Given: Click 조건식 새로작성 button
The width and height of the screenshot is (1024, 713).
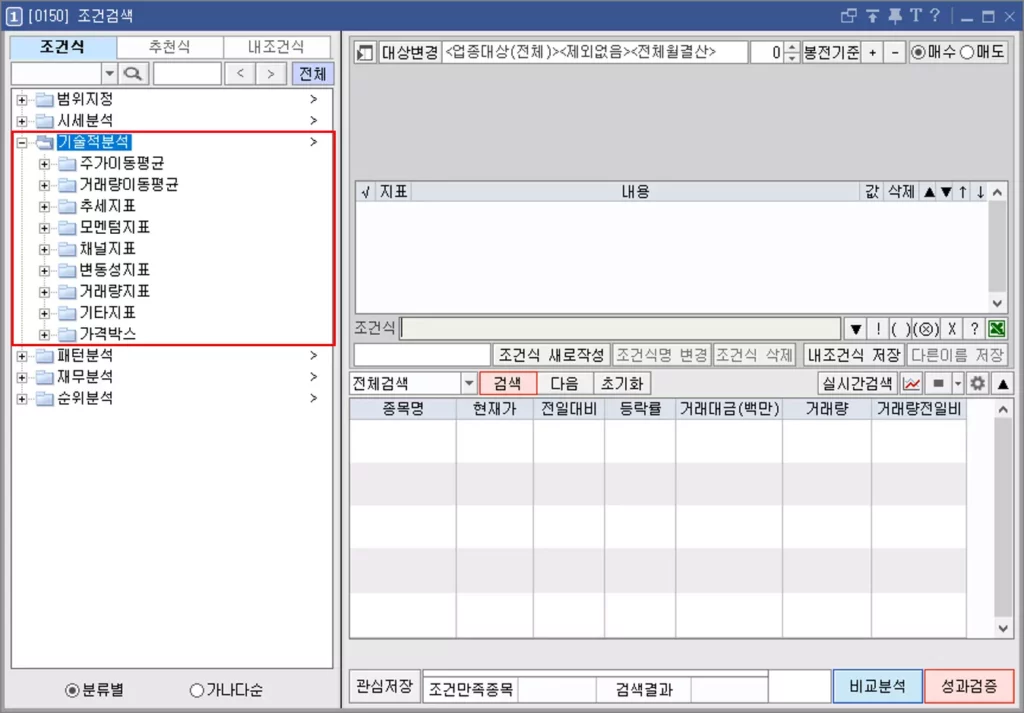Looking at the screenshot, I should click(551, 355).
